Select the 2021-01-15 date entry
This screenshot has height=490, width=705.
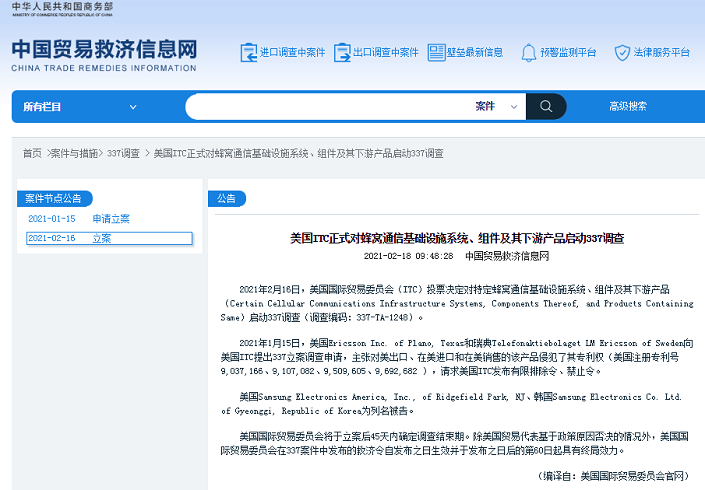(x=52, y=219)
